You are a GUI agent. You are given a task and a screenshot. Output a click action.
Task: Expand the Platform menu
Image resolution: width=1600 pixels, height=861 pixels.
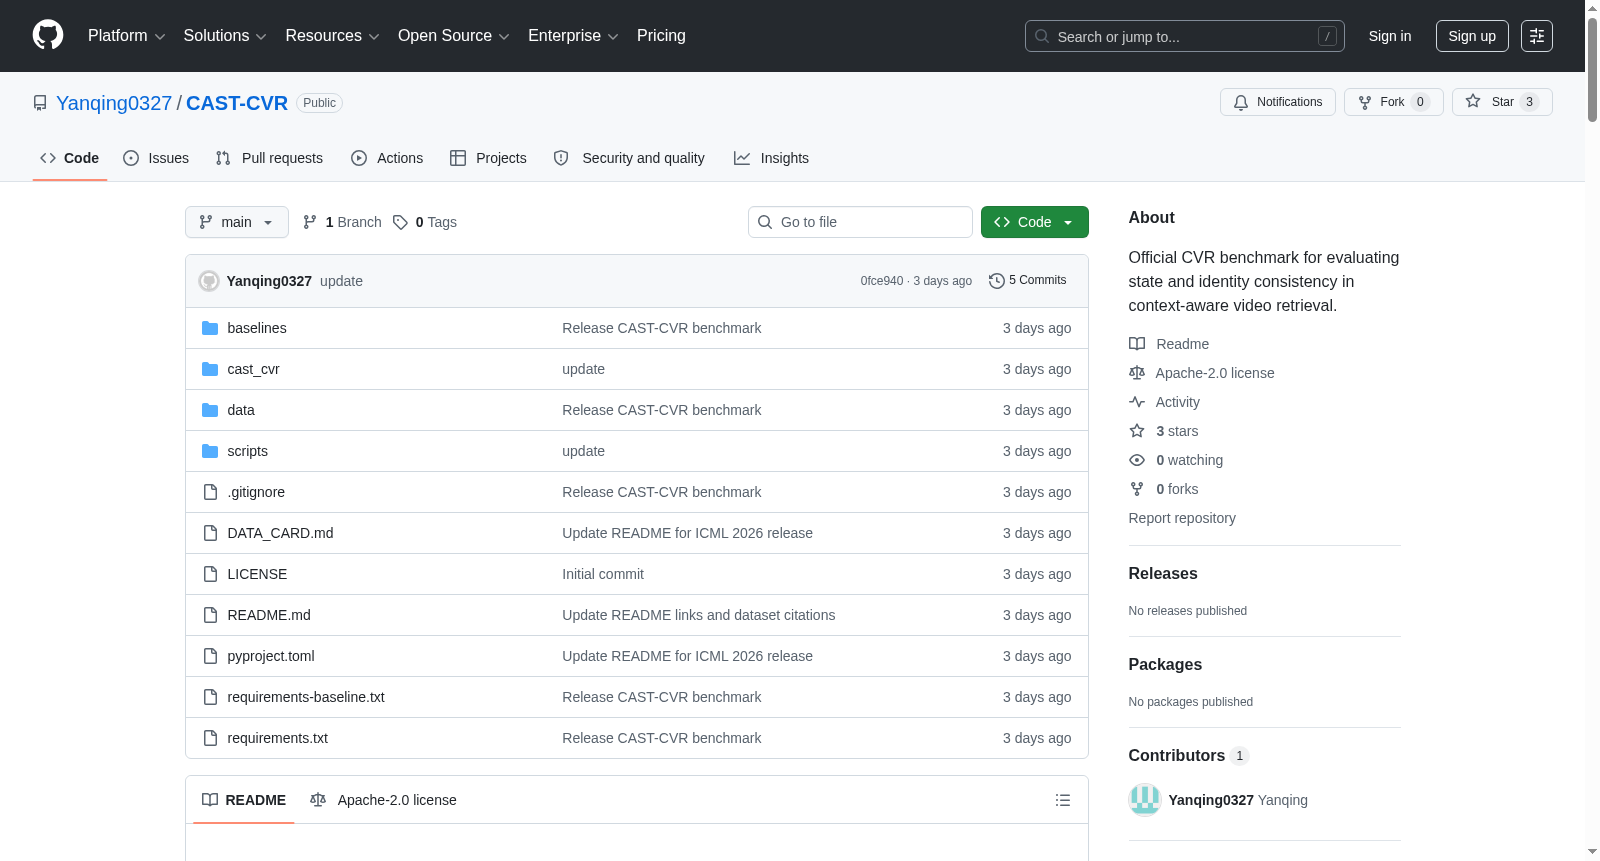click(127, 36)
